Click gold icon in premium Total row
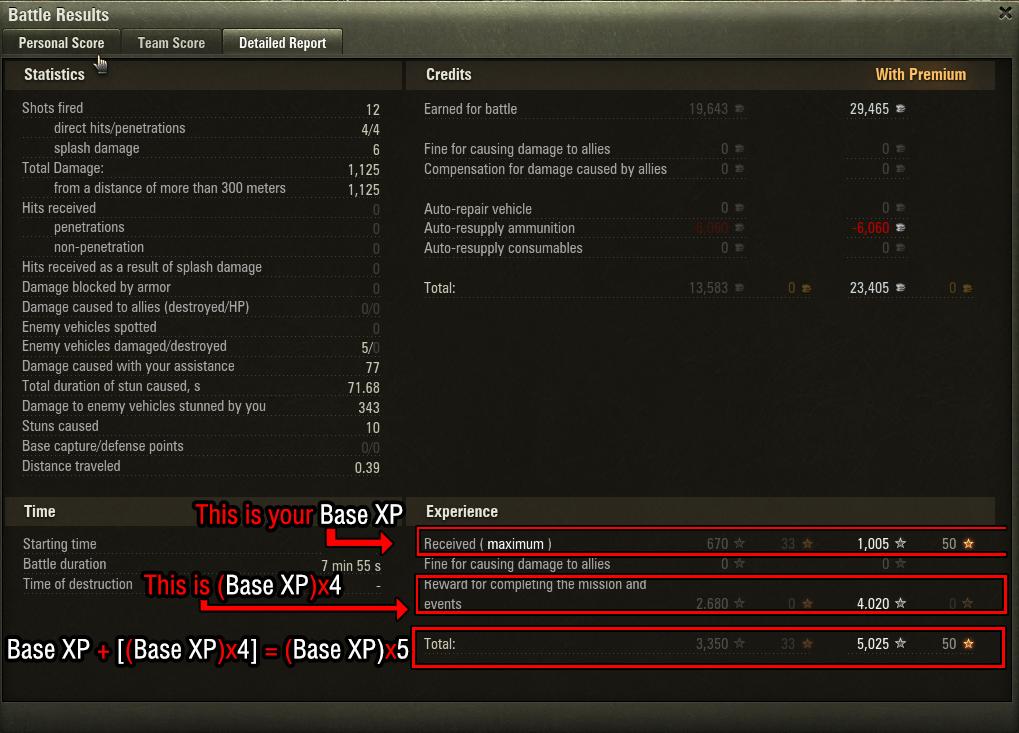Screen dimensions: 1019x733 tap(967, 288)
